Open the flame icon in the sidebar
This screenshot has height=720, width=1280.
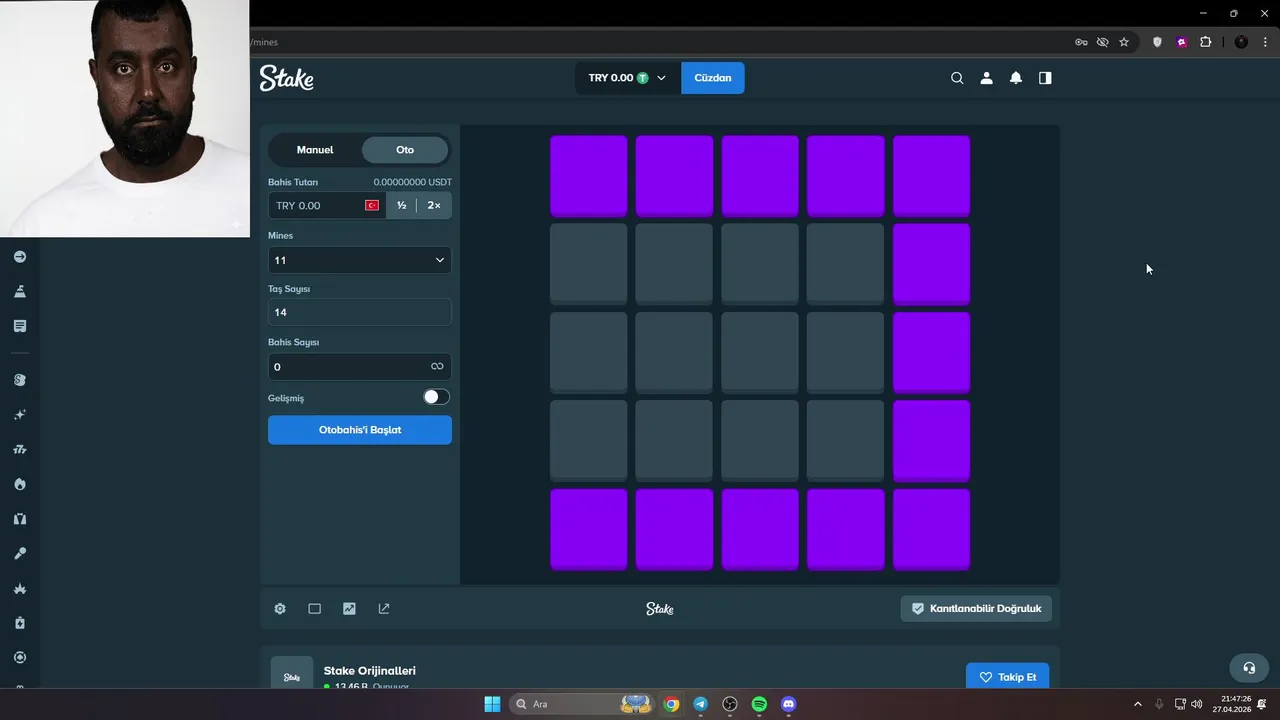click(x=20, y=484)
